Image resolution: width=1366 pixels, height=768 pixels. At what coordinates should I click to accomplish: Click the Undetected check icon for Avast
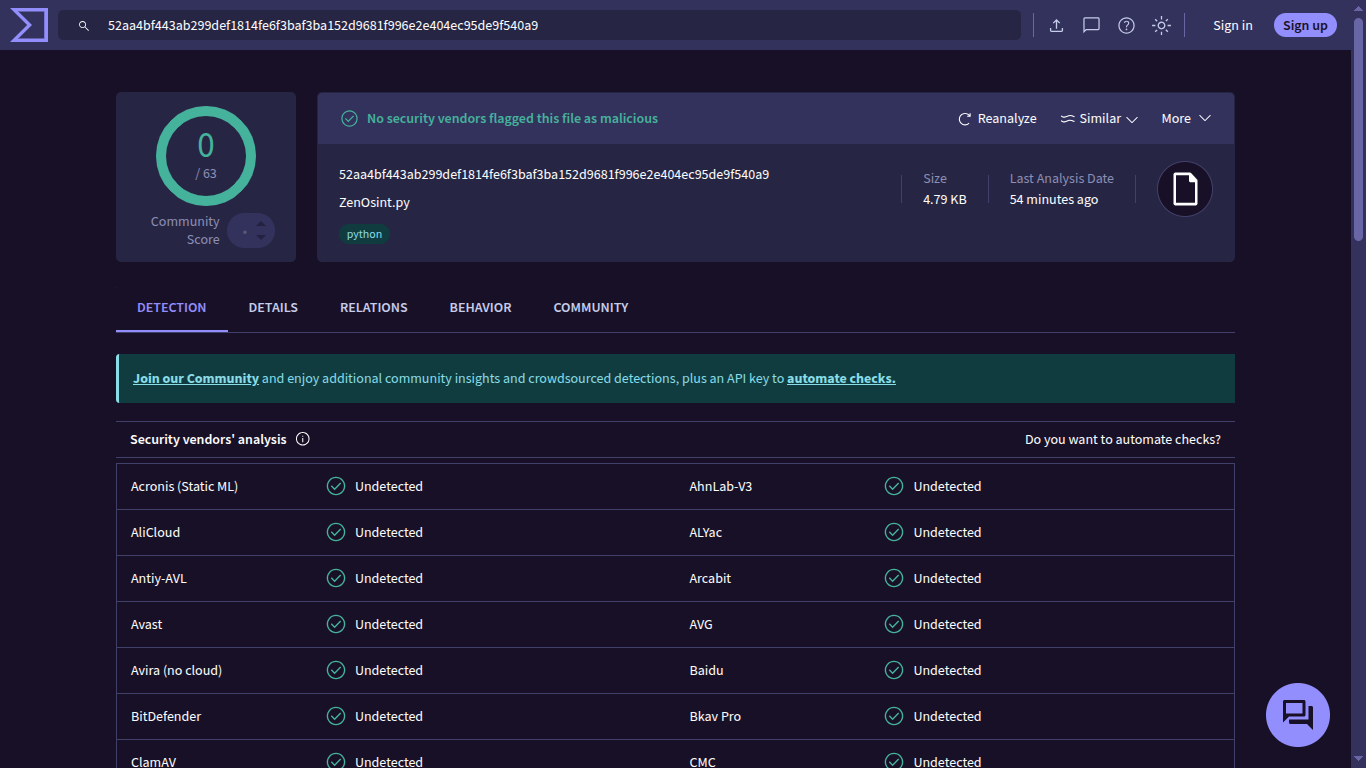pos(336,624)
